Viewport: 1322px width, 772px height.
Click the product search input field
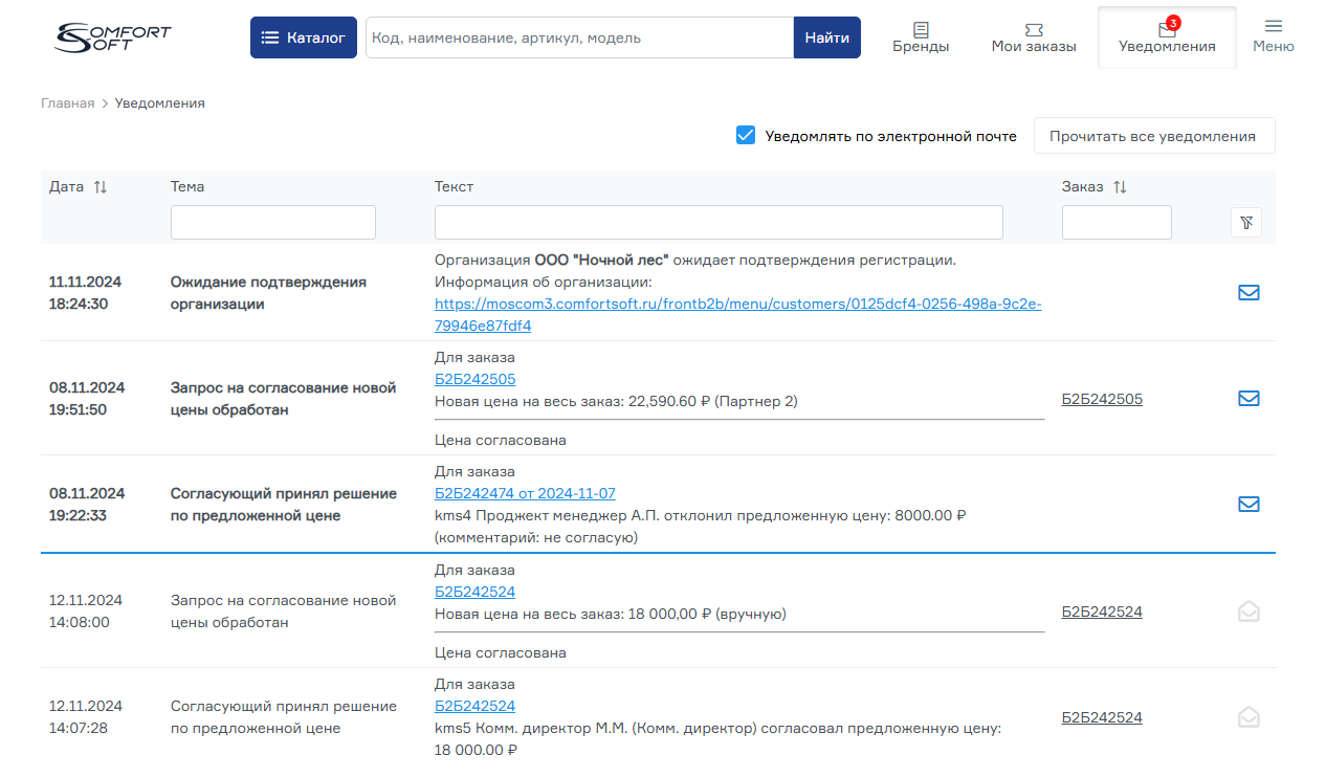(579, 38)
